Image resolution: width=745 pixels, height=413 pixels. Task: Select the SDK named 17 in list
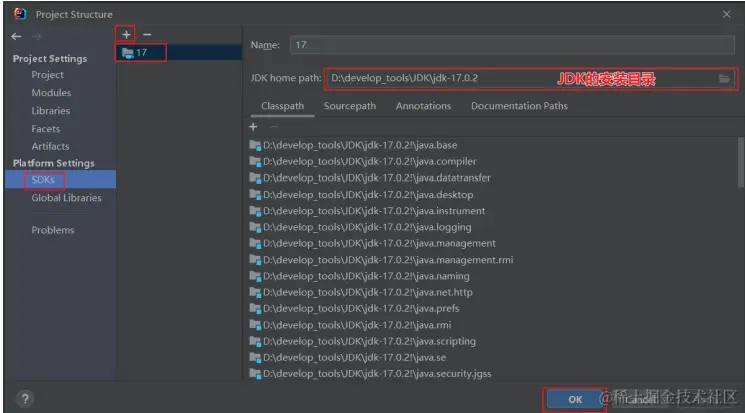point(179,52)
